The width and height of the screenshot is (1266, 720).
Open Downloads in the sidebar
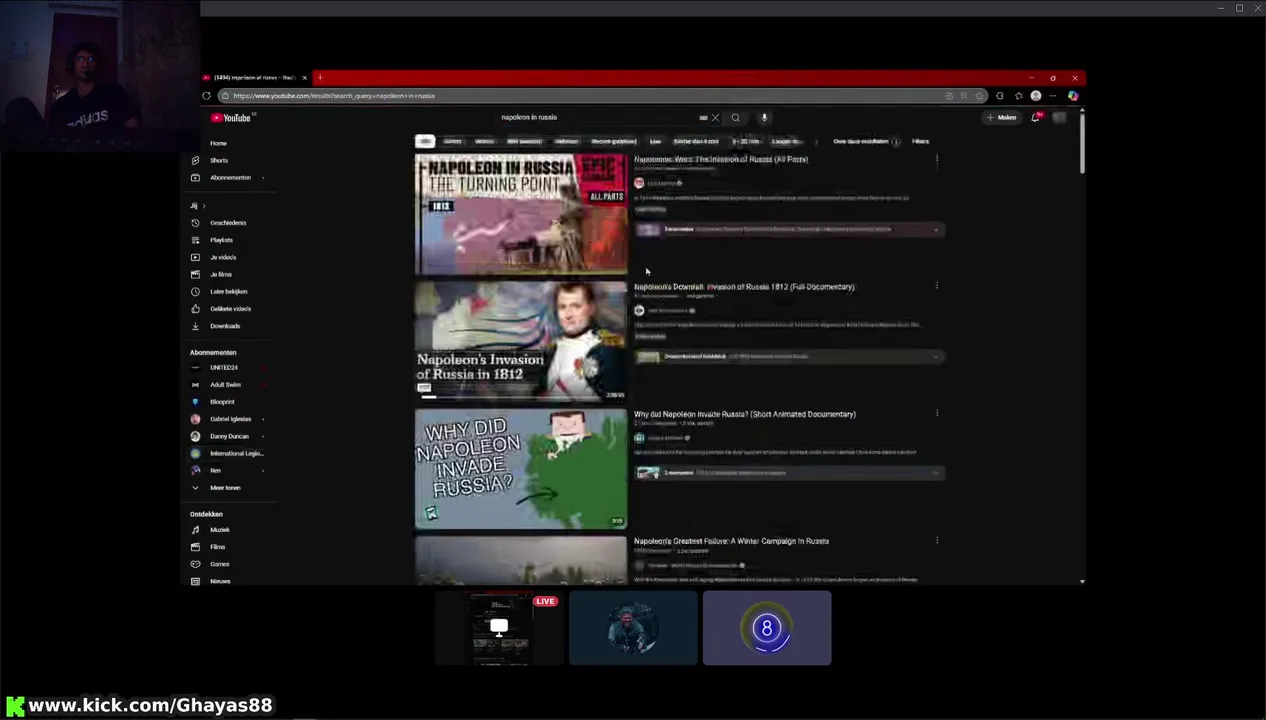(x=225, y=326)
